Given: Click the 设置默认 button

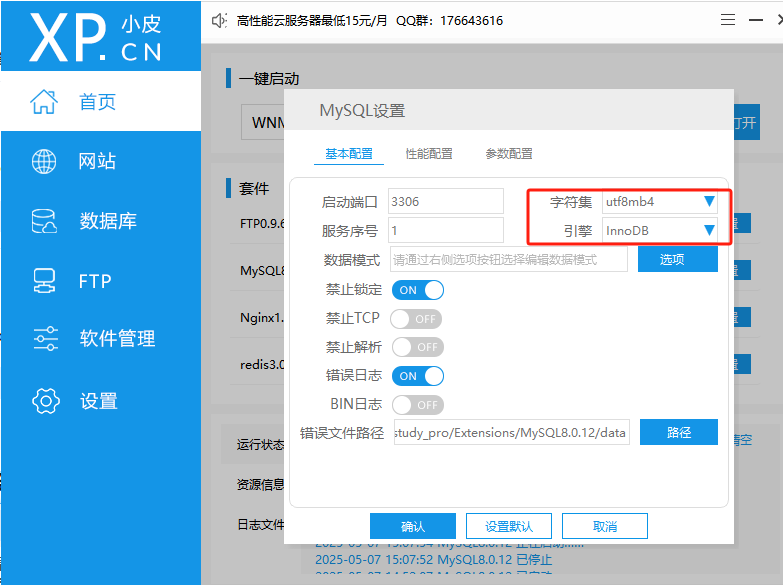Looking at the screenshot, I should (x=509, y=526).
